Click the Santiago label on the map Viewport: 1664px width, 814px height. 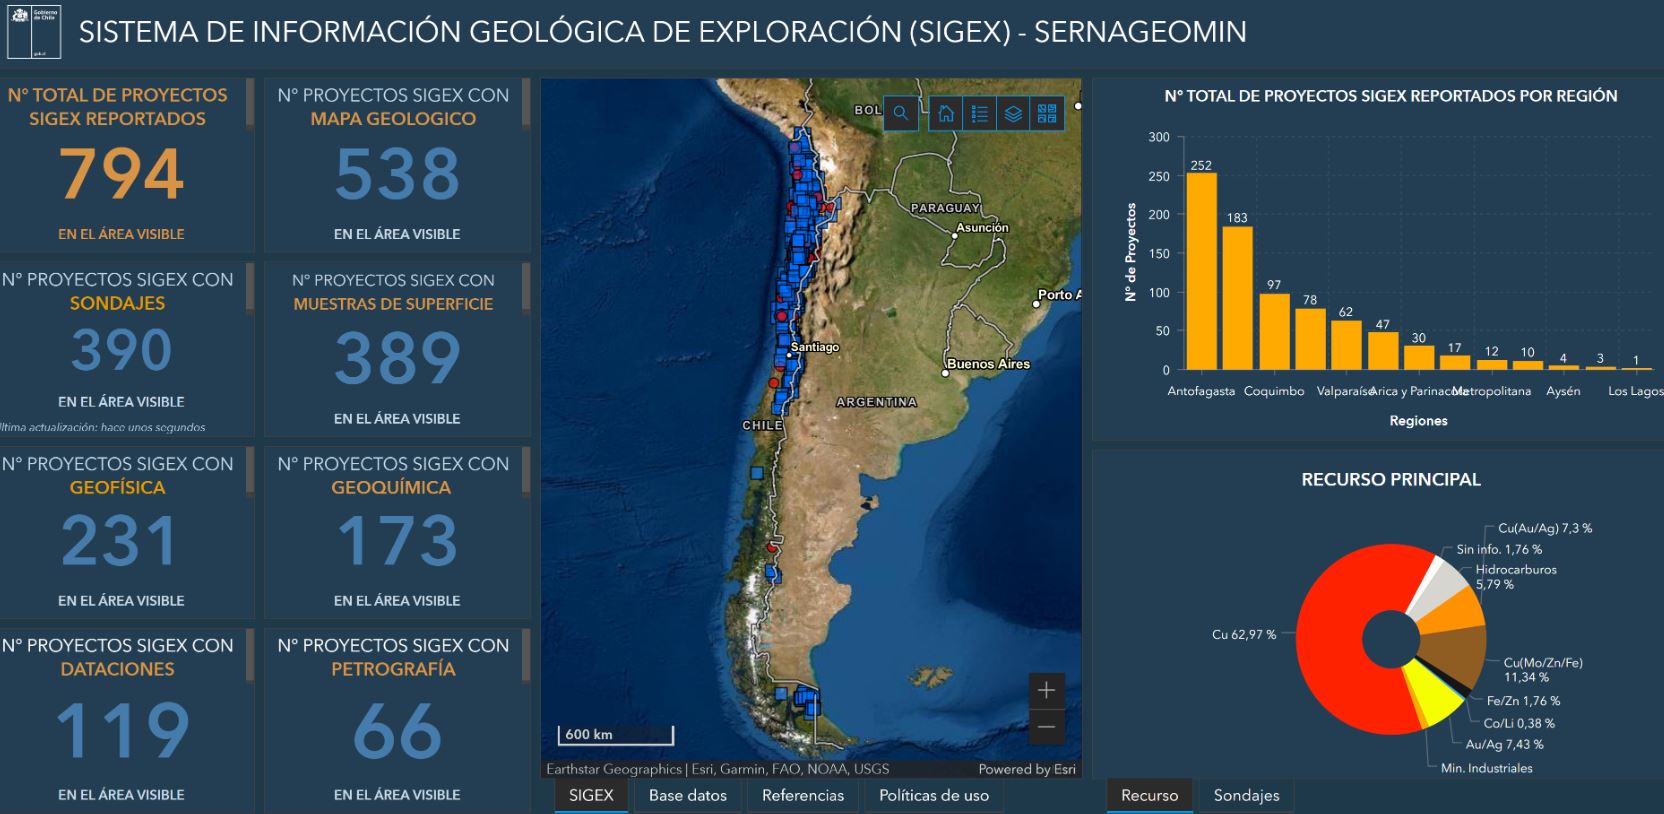pyautogui.click(x=815, y=347)
